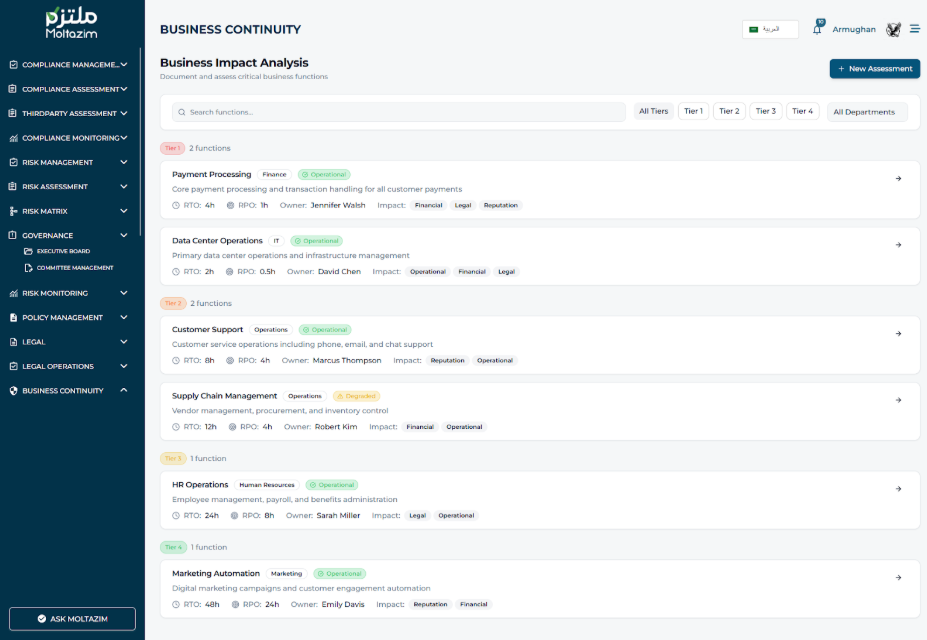927x640 pixels.
Task: Click the user avatar icon
Action: [x=893, y=30]
